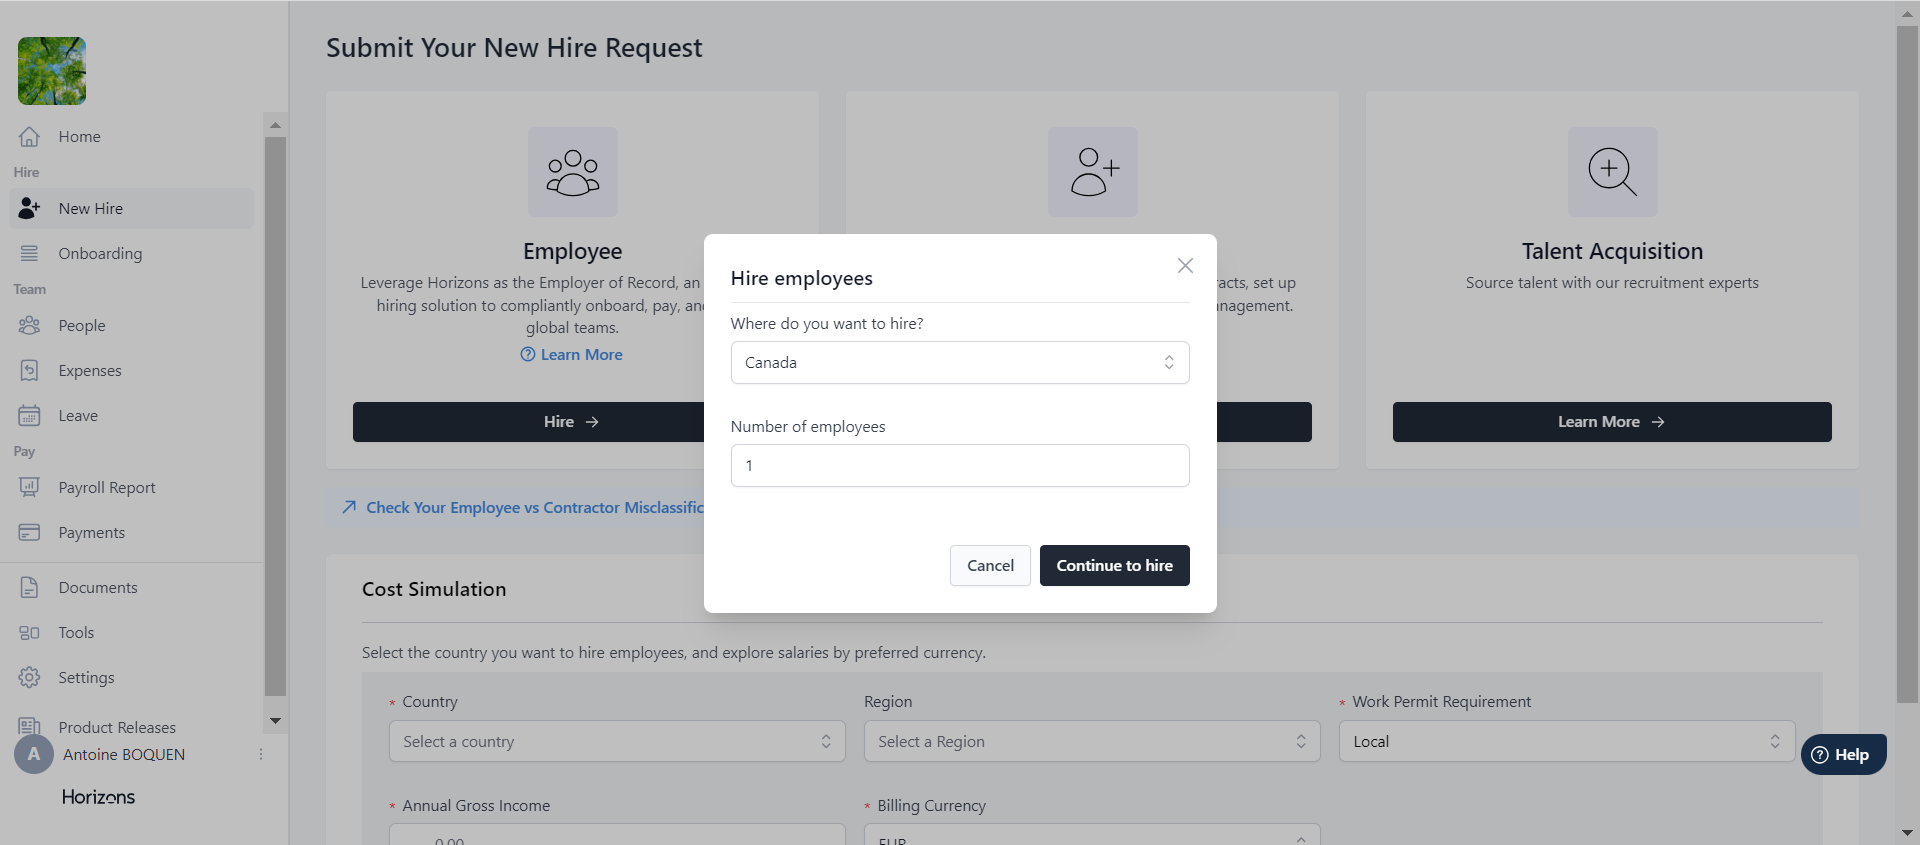Click the Number of employees field
Image resolution: width=1920 pixels, height=845 pixels.
pyautogui.click(x=959, y=466)
